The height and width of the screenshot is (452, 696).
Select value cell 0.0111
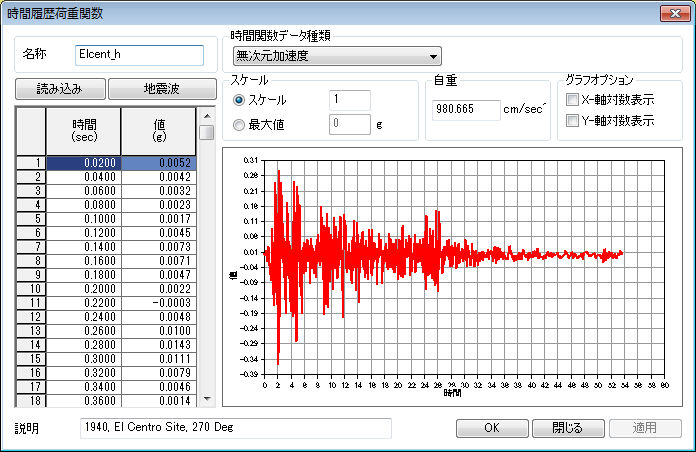[159, 359]
